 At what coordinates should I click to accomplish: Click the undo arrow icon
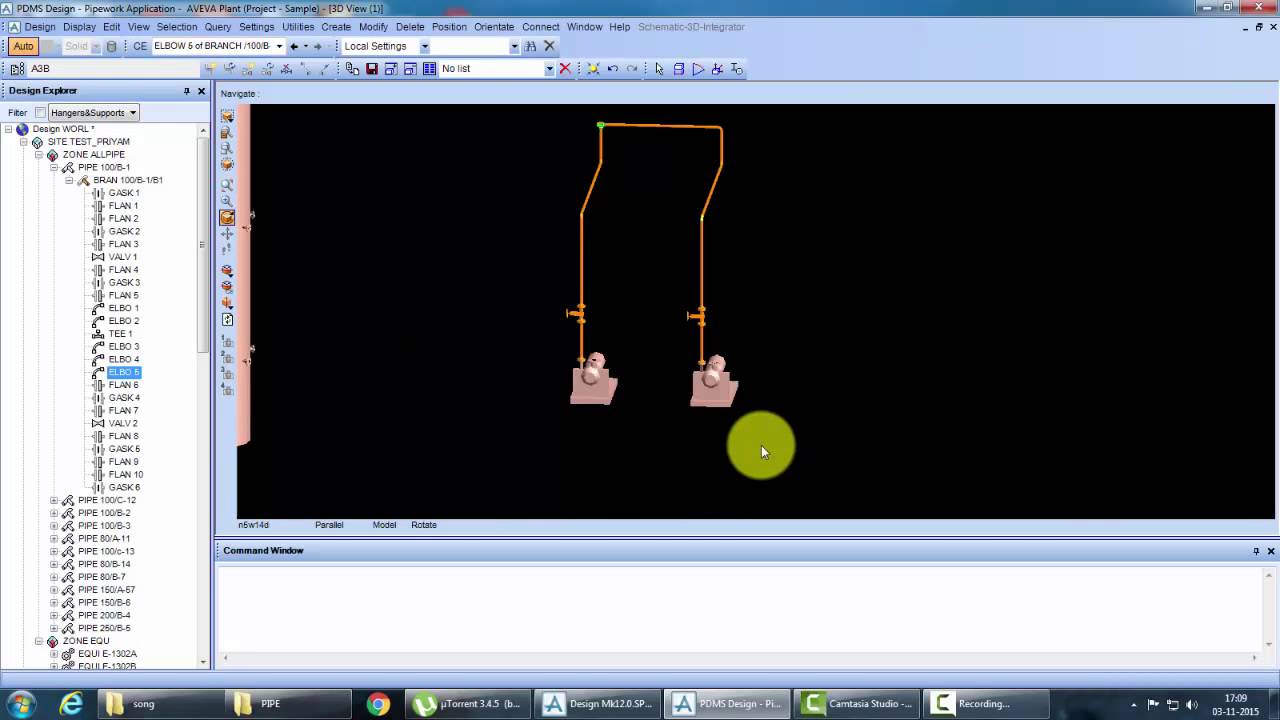(x=613, y=69)
